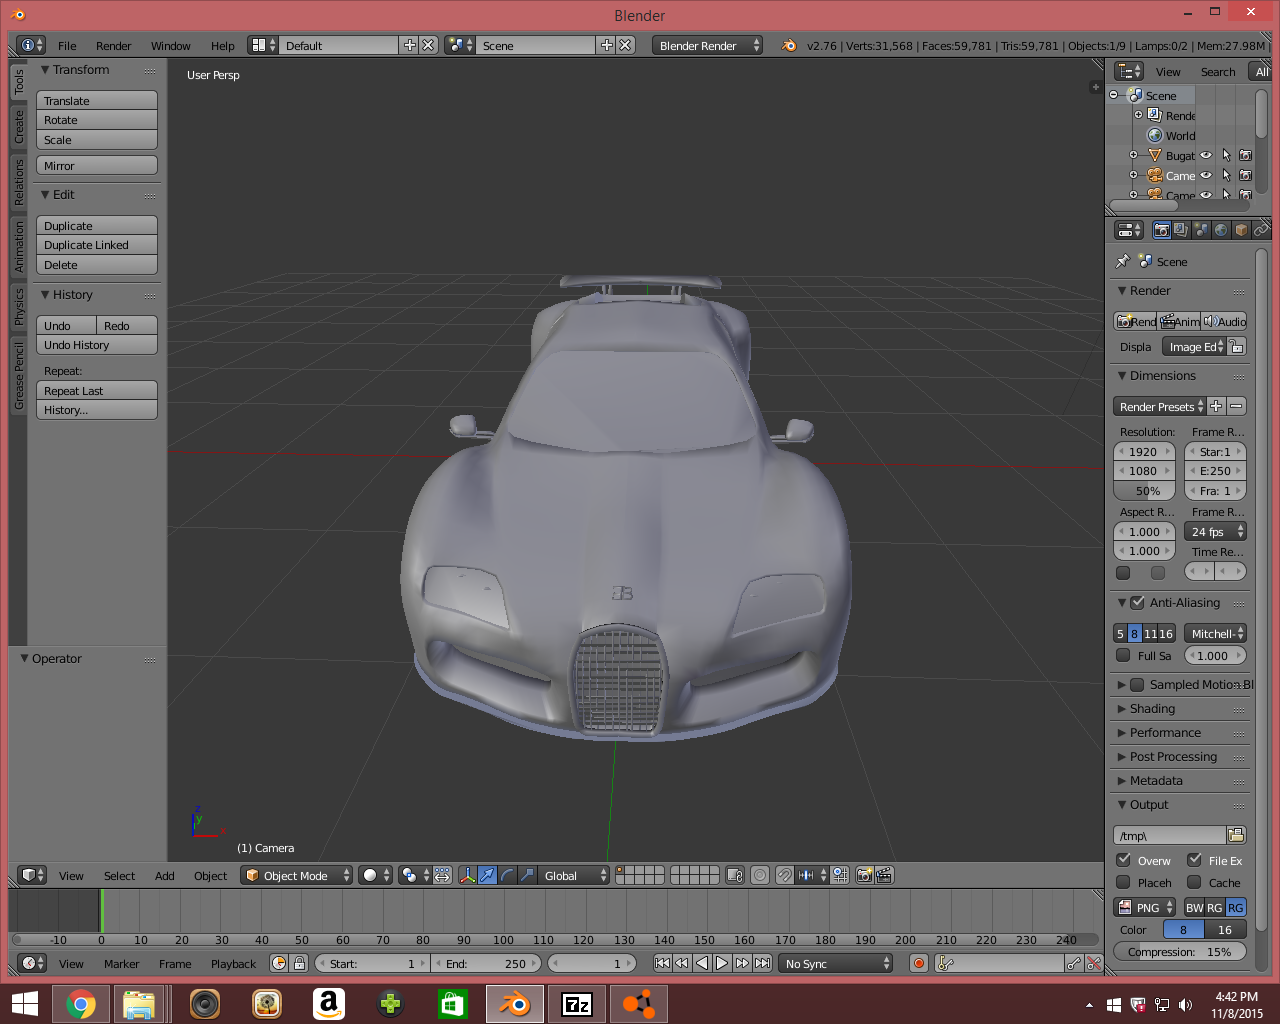The height and width of the screenshot is (1024, 1280).
Task: Click the Translate button
Action: [x=97, y=100]
